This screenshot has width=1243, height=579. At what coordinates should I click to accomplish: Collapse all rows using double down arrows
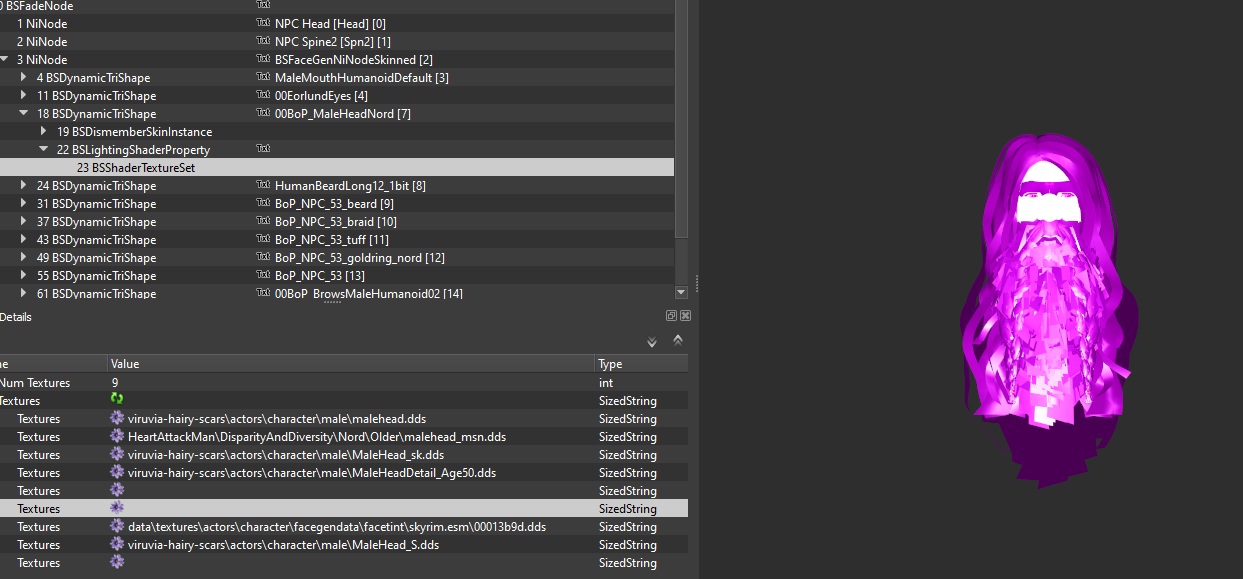652,342
